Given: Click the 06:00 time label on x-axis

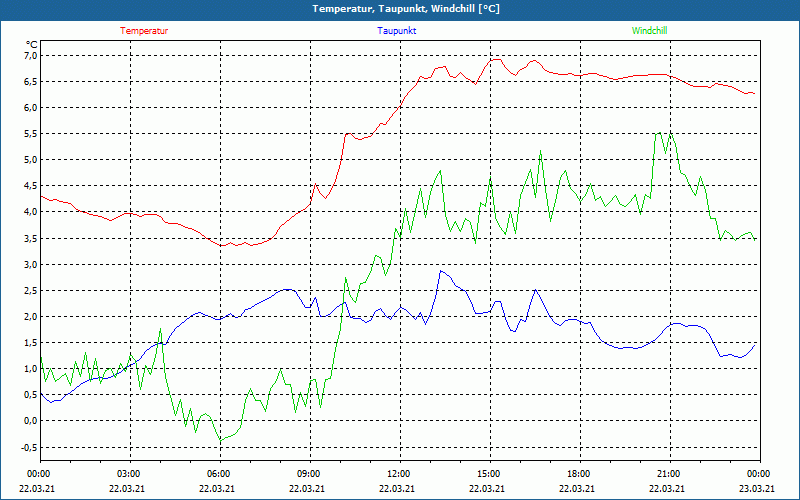Looking at the screenshot, I should click(x=220, y=474).
